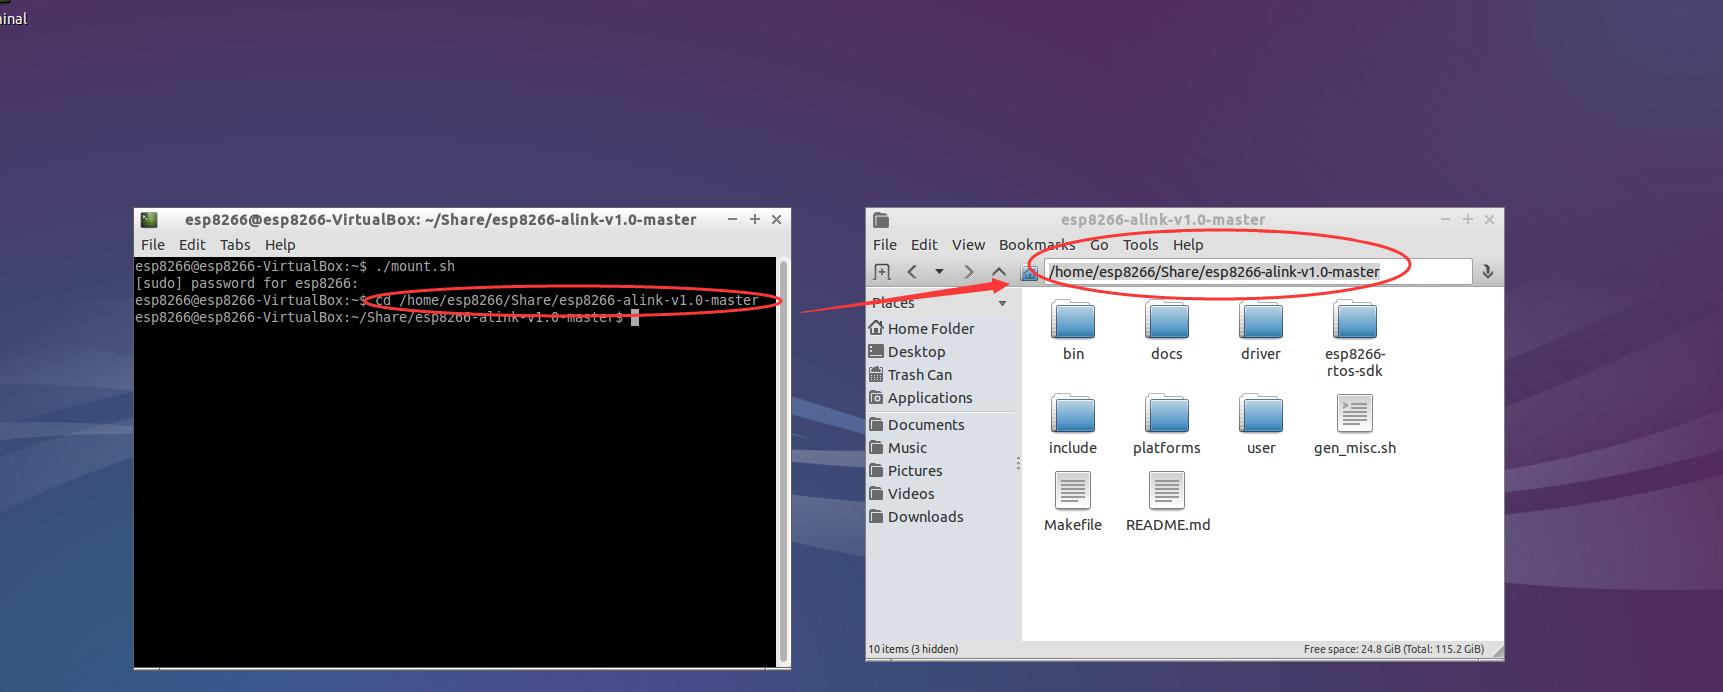1723x692 pixels.
Task: Open the Bookmarks menu
Action: coord(1037,244)
